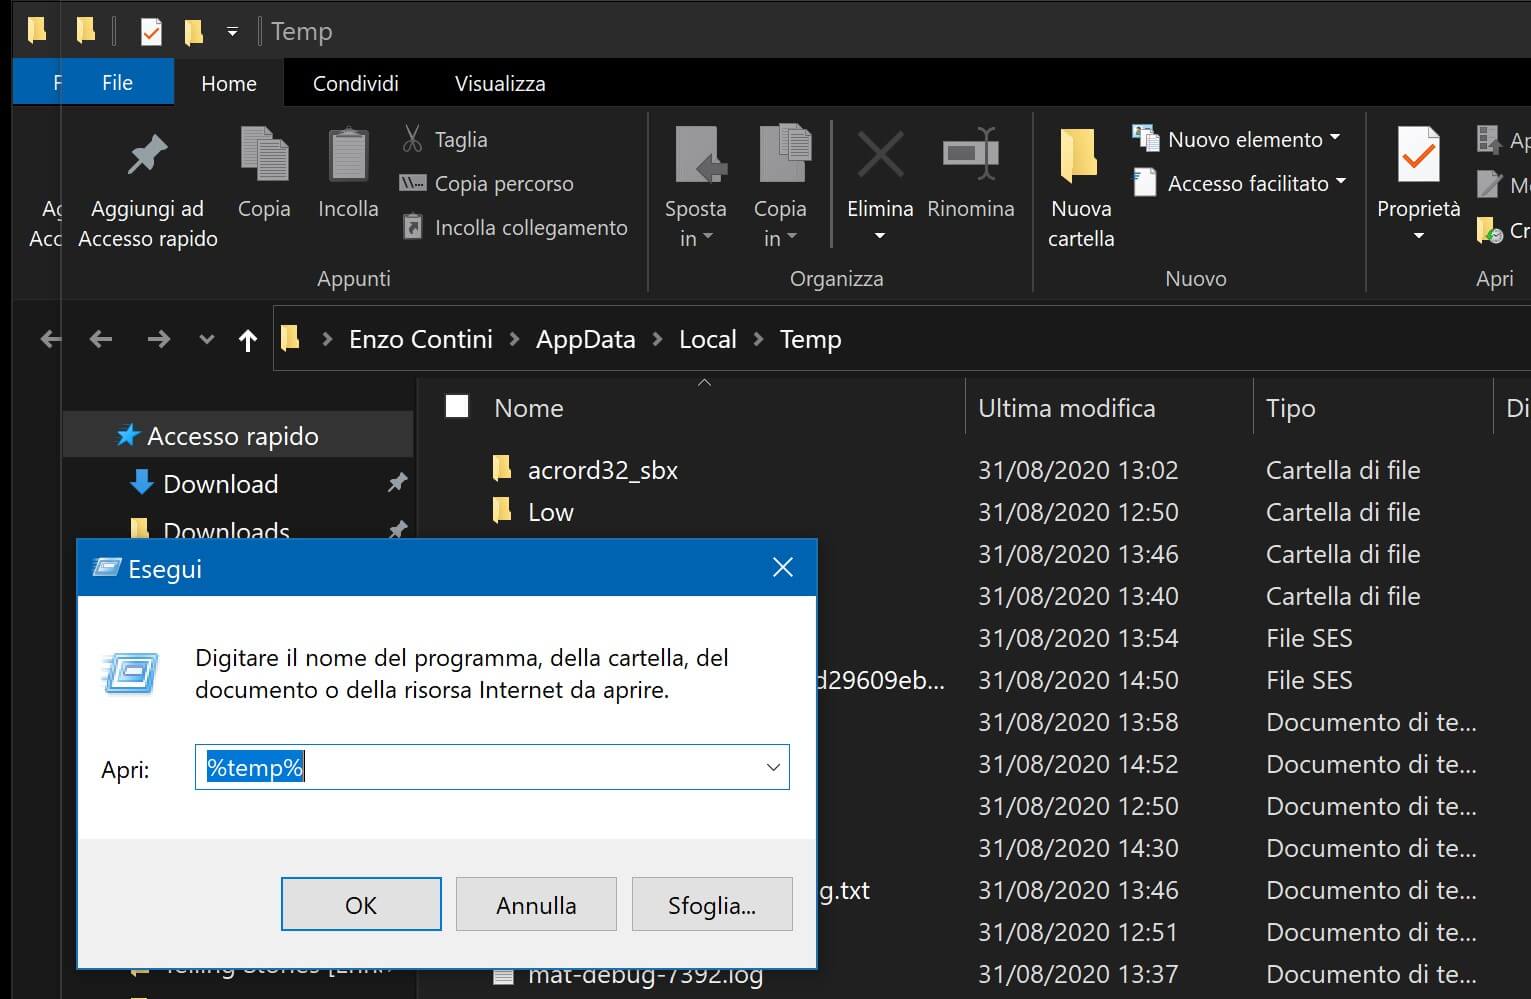Create a folder with Nuova cartella icon
The height and width of the screenshot is (999, 1531).
coord(1080,156)
